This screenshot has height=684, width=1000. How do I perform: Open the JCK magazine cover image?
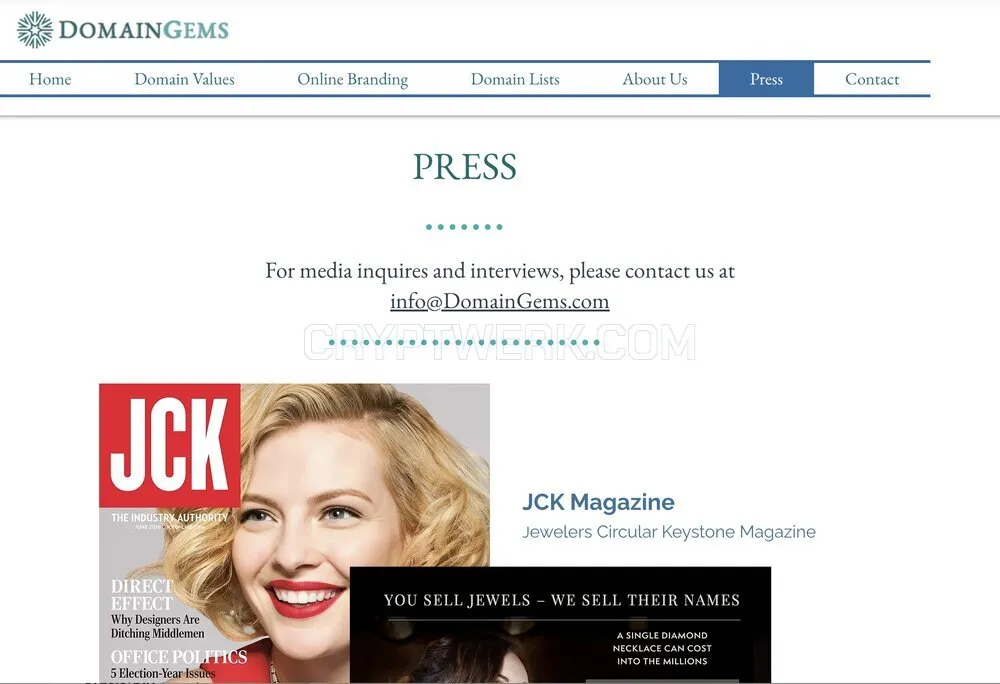294,533
